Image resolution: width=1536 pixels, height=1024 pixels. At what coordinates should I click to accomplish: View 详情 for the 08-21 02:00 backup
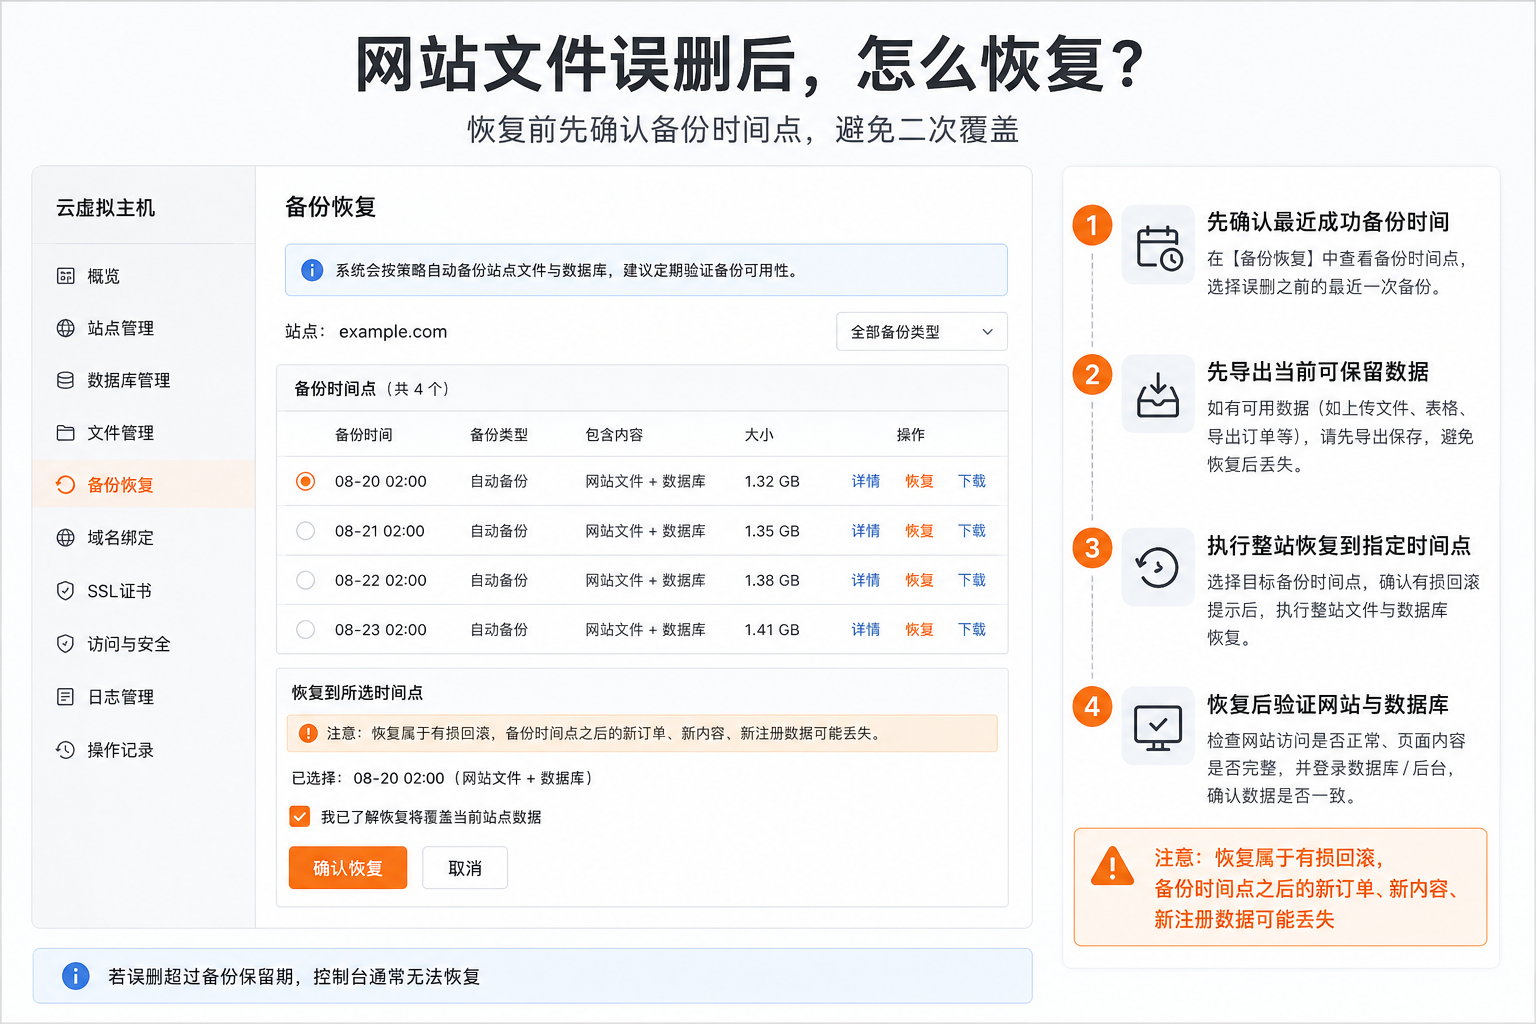tap(866, 531)
